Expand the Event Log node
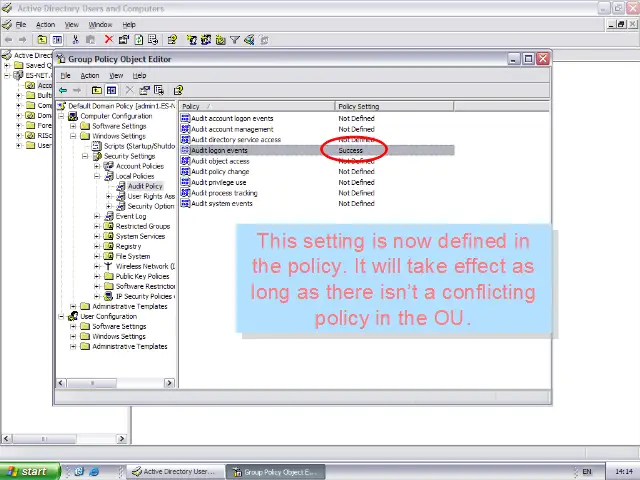 [97, 216]
